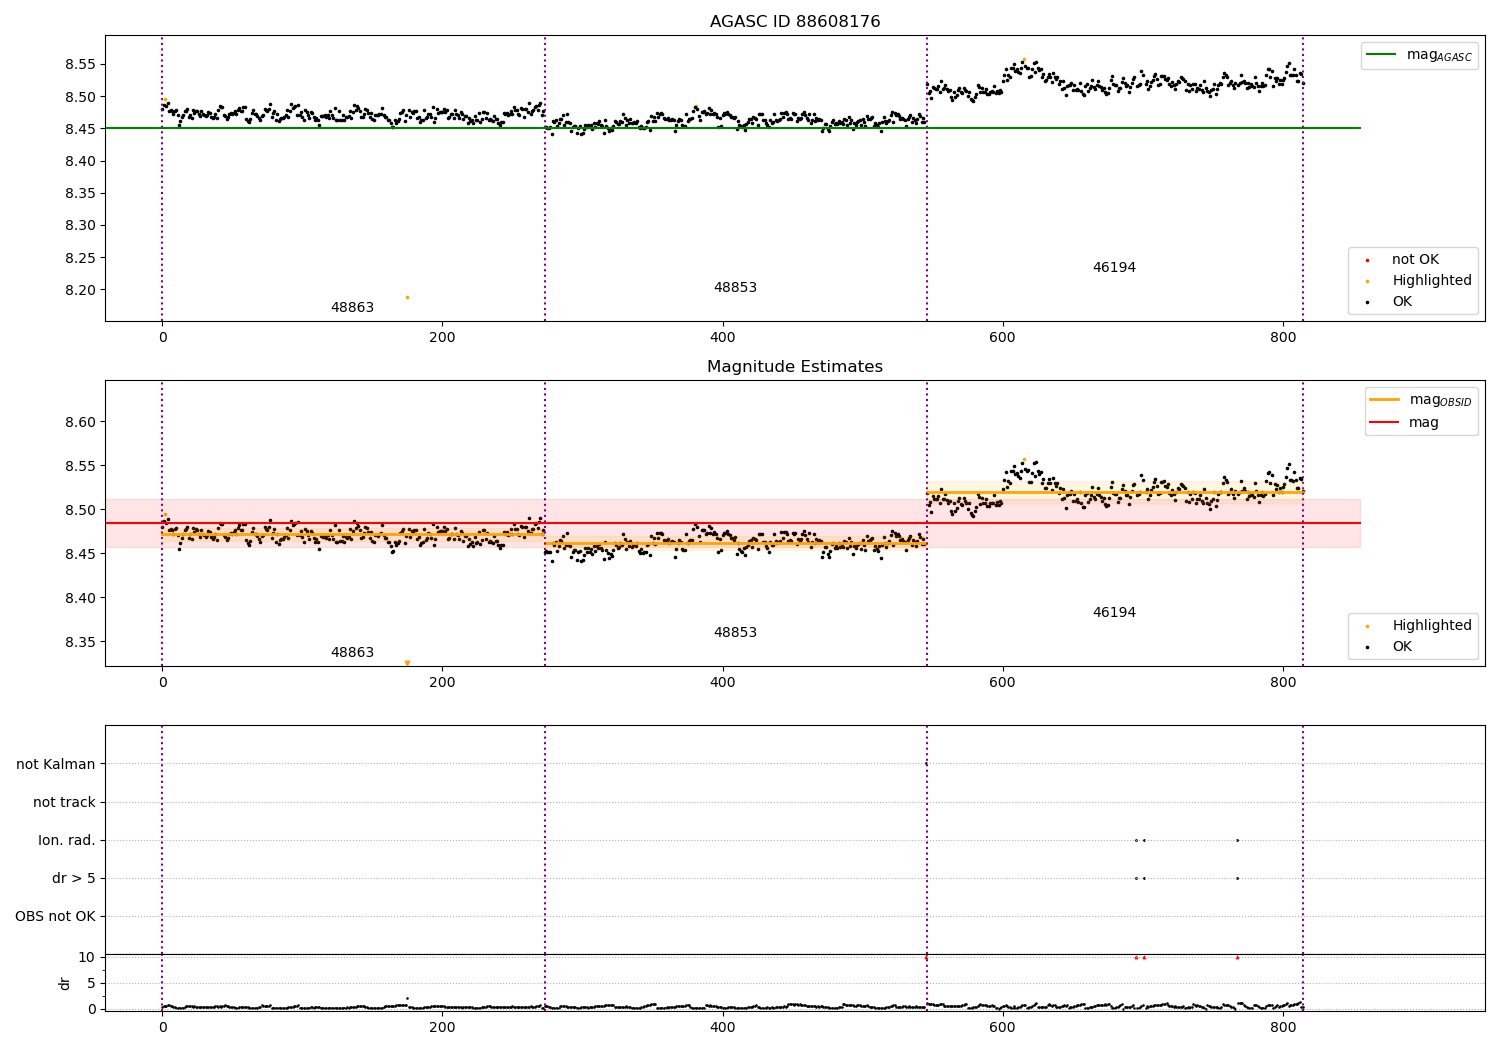Click the 8.20 tick label on top plot
The width and height of the screenshot is (1500, 1050).
click(x=78, y=291)
